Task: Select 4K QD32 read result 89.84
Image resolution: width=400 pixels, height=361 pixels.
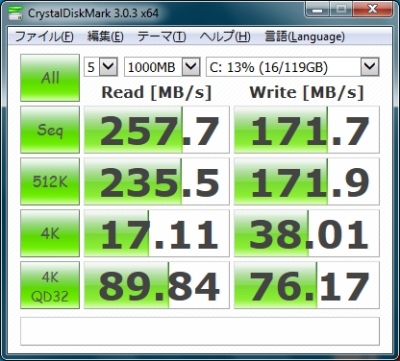Action: pyautogui.click(x=157, y=285)
